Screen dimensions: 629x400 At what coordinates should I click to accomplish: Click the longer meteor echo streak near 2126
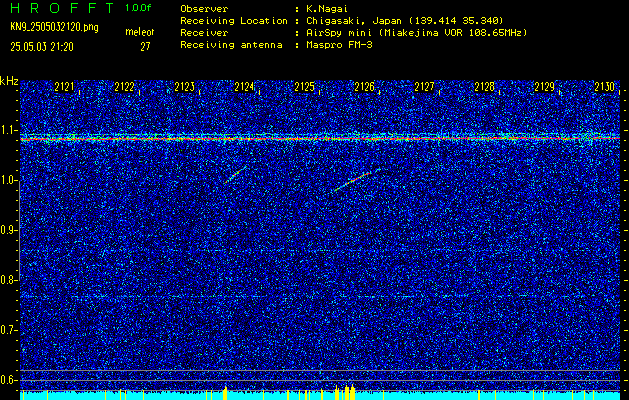pos(356,180)
